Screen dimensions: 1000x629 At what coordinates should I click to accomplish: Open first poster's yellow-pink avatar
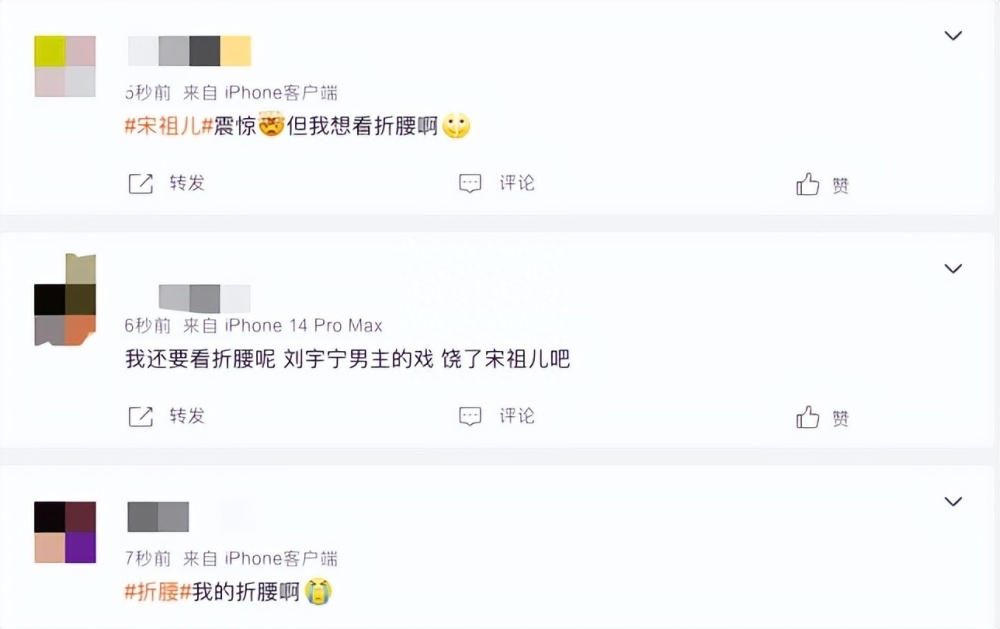click(x=65, y=66)
